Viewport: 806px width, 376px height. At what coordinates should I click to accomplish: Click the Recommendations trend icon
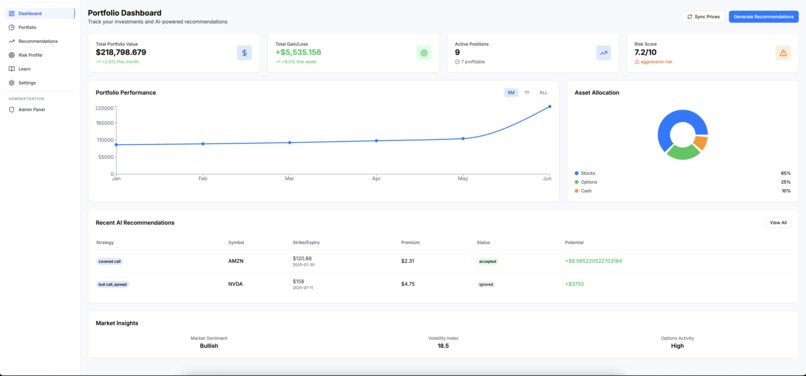pyautogui.click(x=11, y=41)
